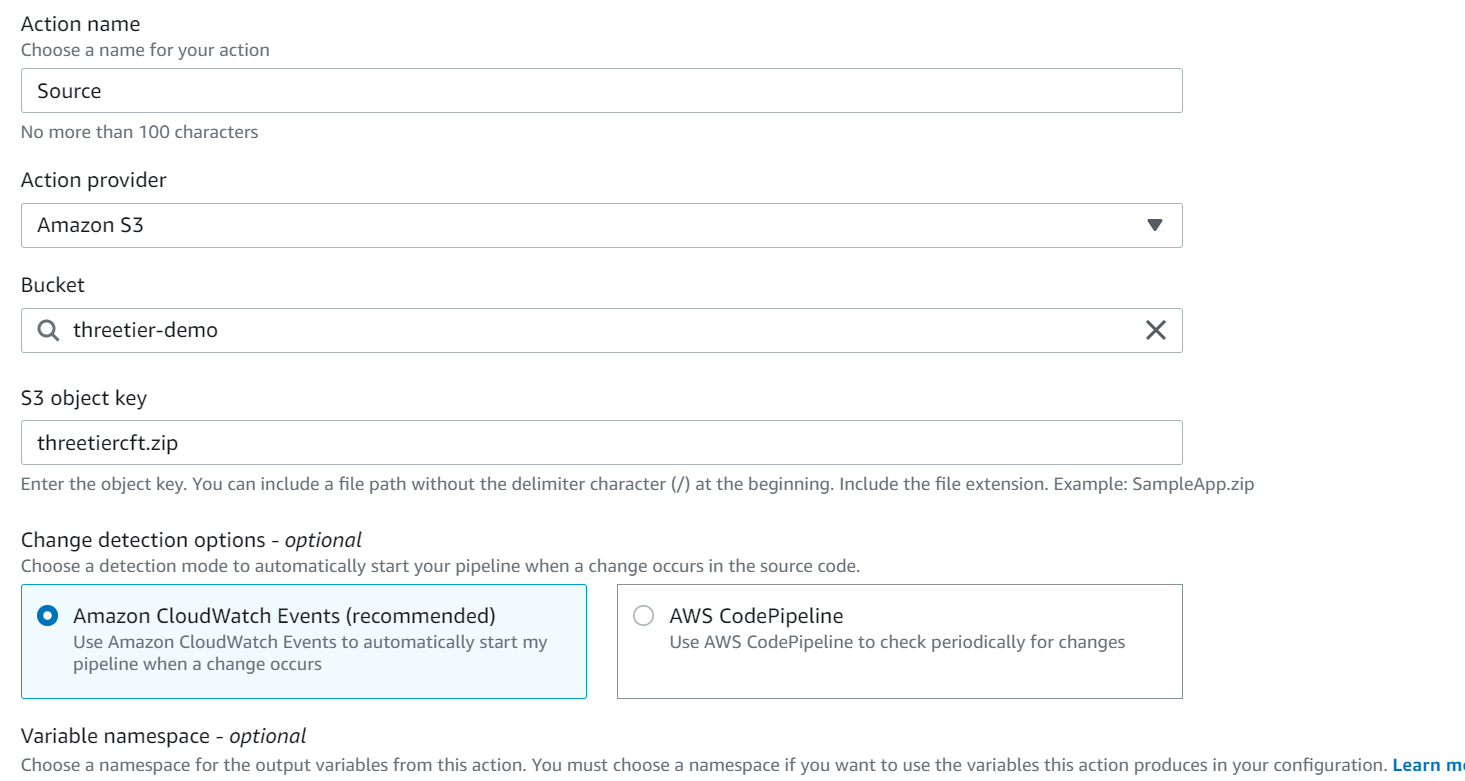The width and height of the screenshot is (1465, 781).
Task: Click the 'check periodically for changes' description
Action: pos(897,642)
